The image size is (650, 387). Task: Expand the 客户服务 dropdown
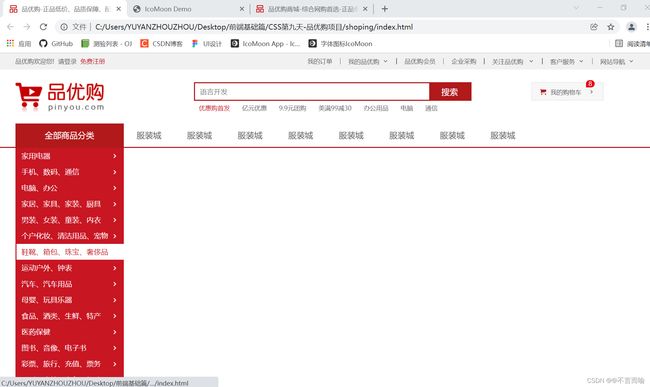567,61
